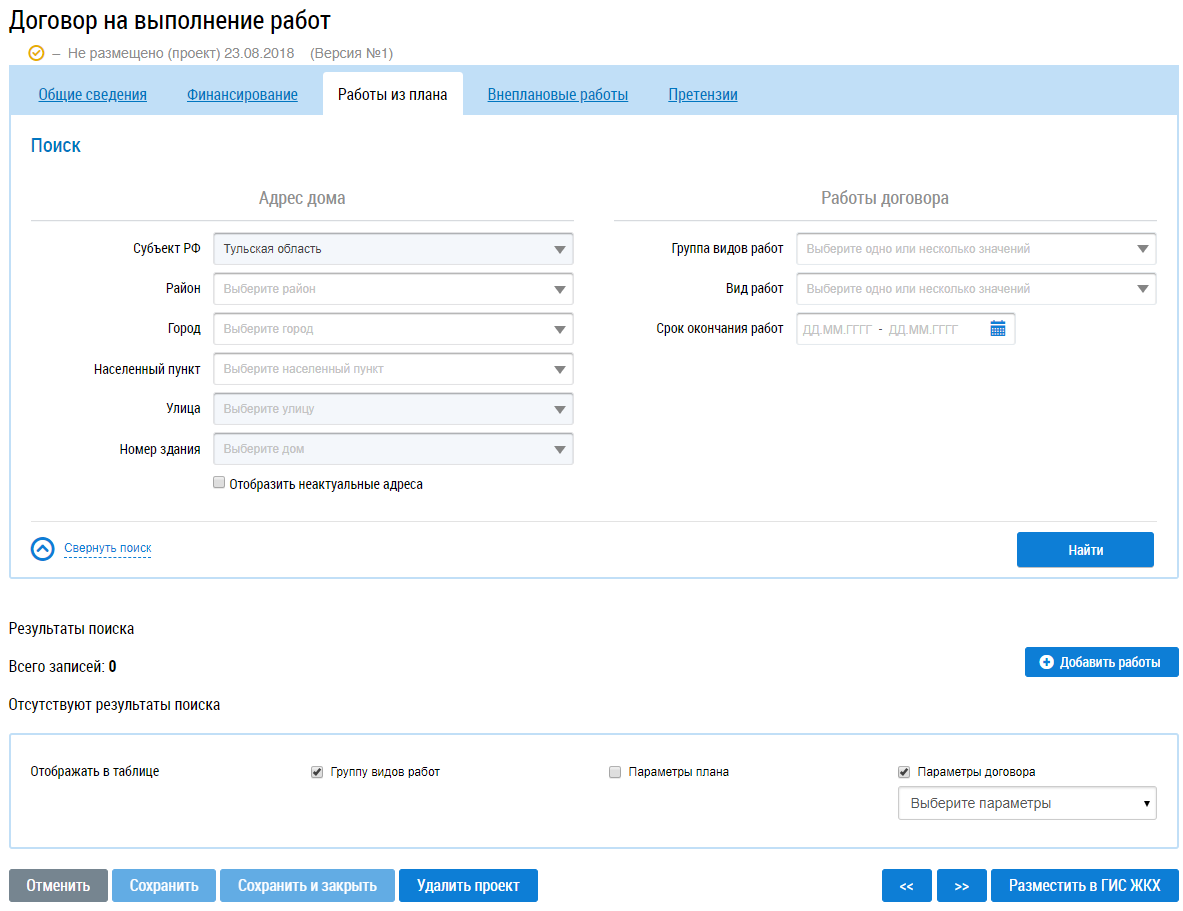Screen dimensions: 1183x911
Task: Go to the 'Претензии' tab
Action: click(x=702, y=95)
